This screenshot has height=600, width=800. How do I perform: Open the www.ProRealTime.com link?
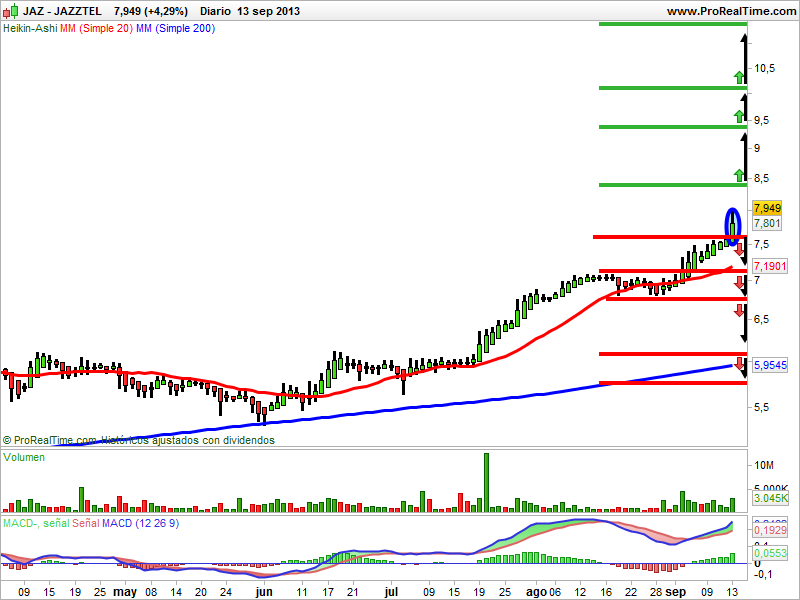point(731,11)
